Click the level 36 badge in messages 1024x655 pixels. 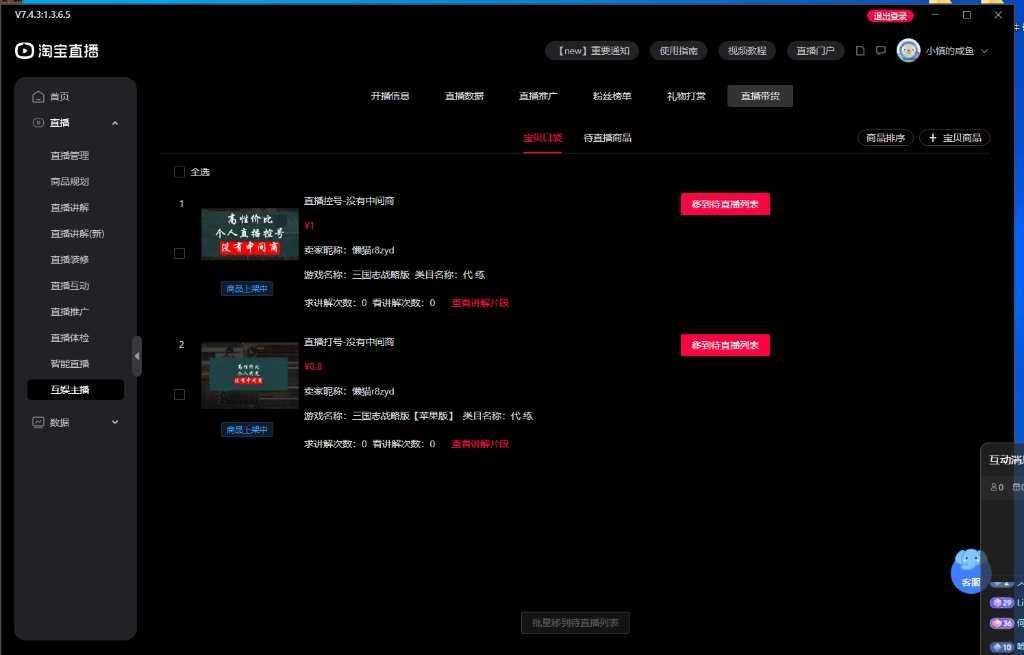[1002, 624]
